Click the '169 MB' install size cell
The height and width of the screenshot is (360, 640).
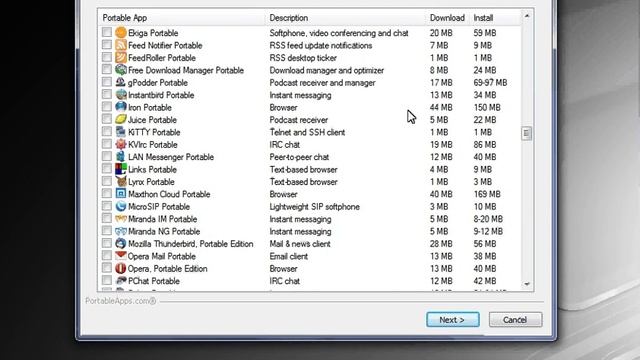pos(487,194)
